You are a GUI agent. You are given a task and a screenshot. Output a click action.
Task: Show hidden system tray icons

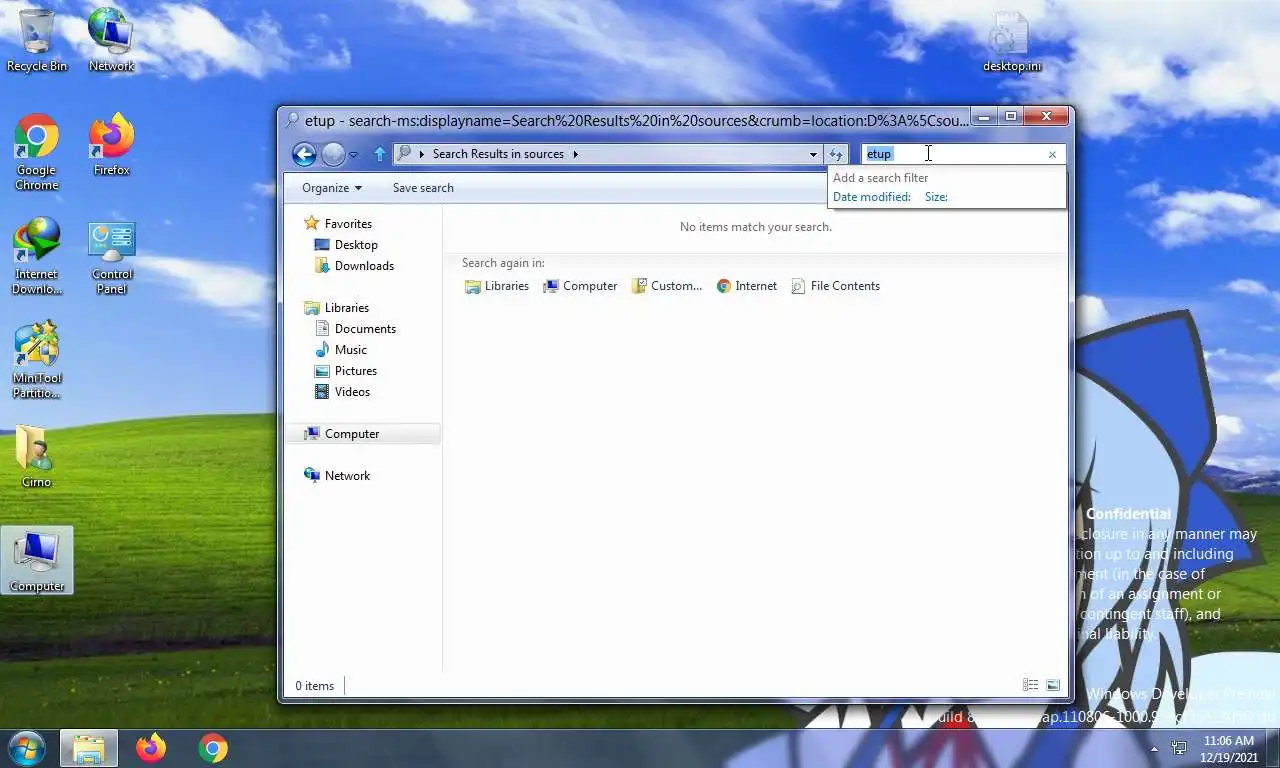[x=1154, y=748]
